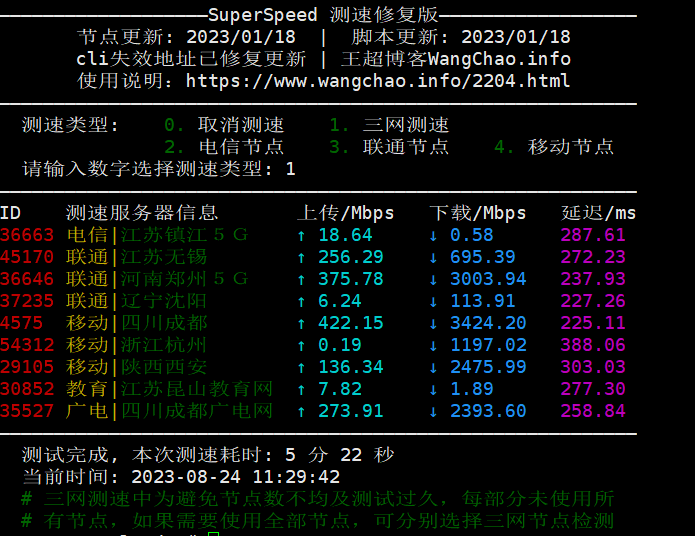Click the 3003.94 download speed value
This screenshot has width=695, height=536.
tap(488, 279)
